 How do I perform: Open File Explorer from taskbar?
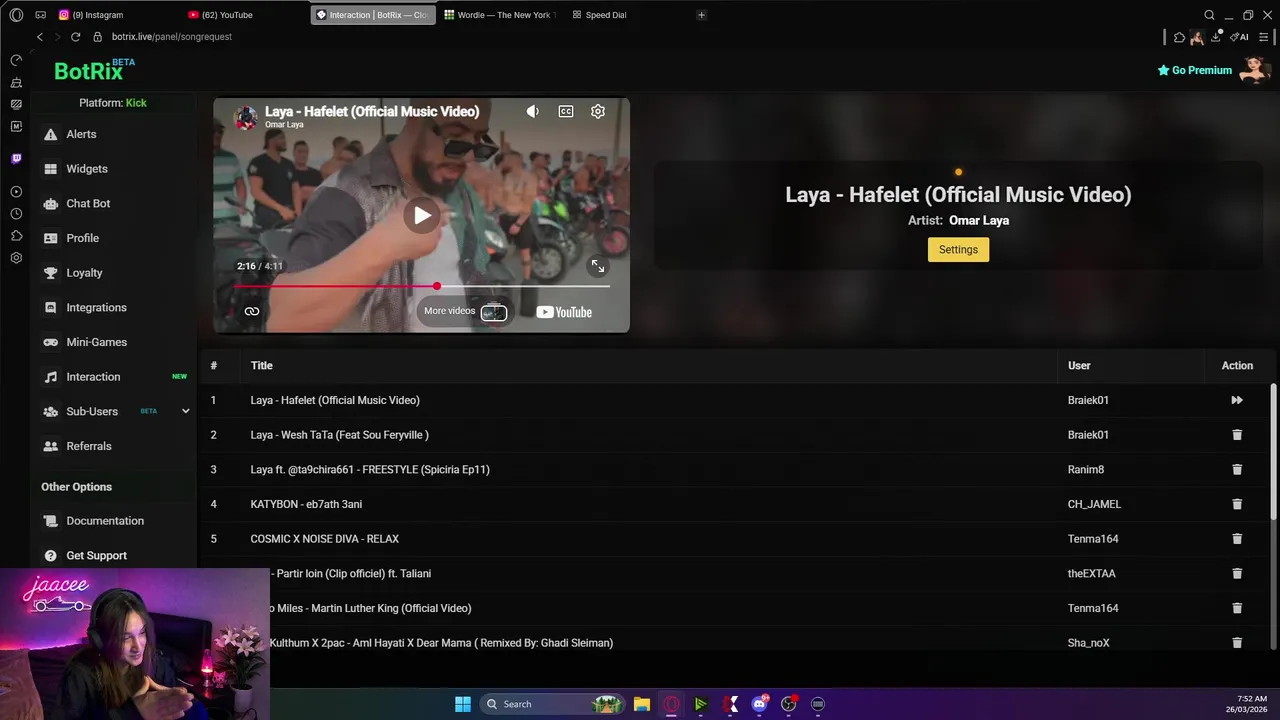(x=642, y=704)
